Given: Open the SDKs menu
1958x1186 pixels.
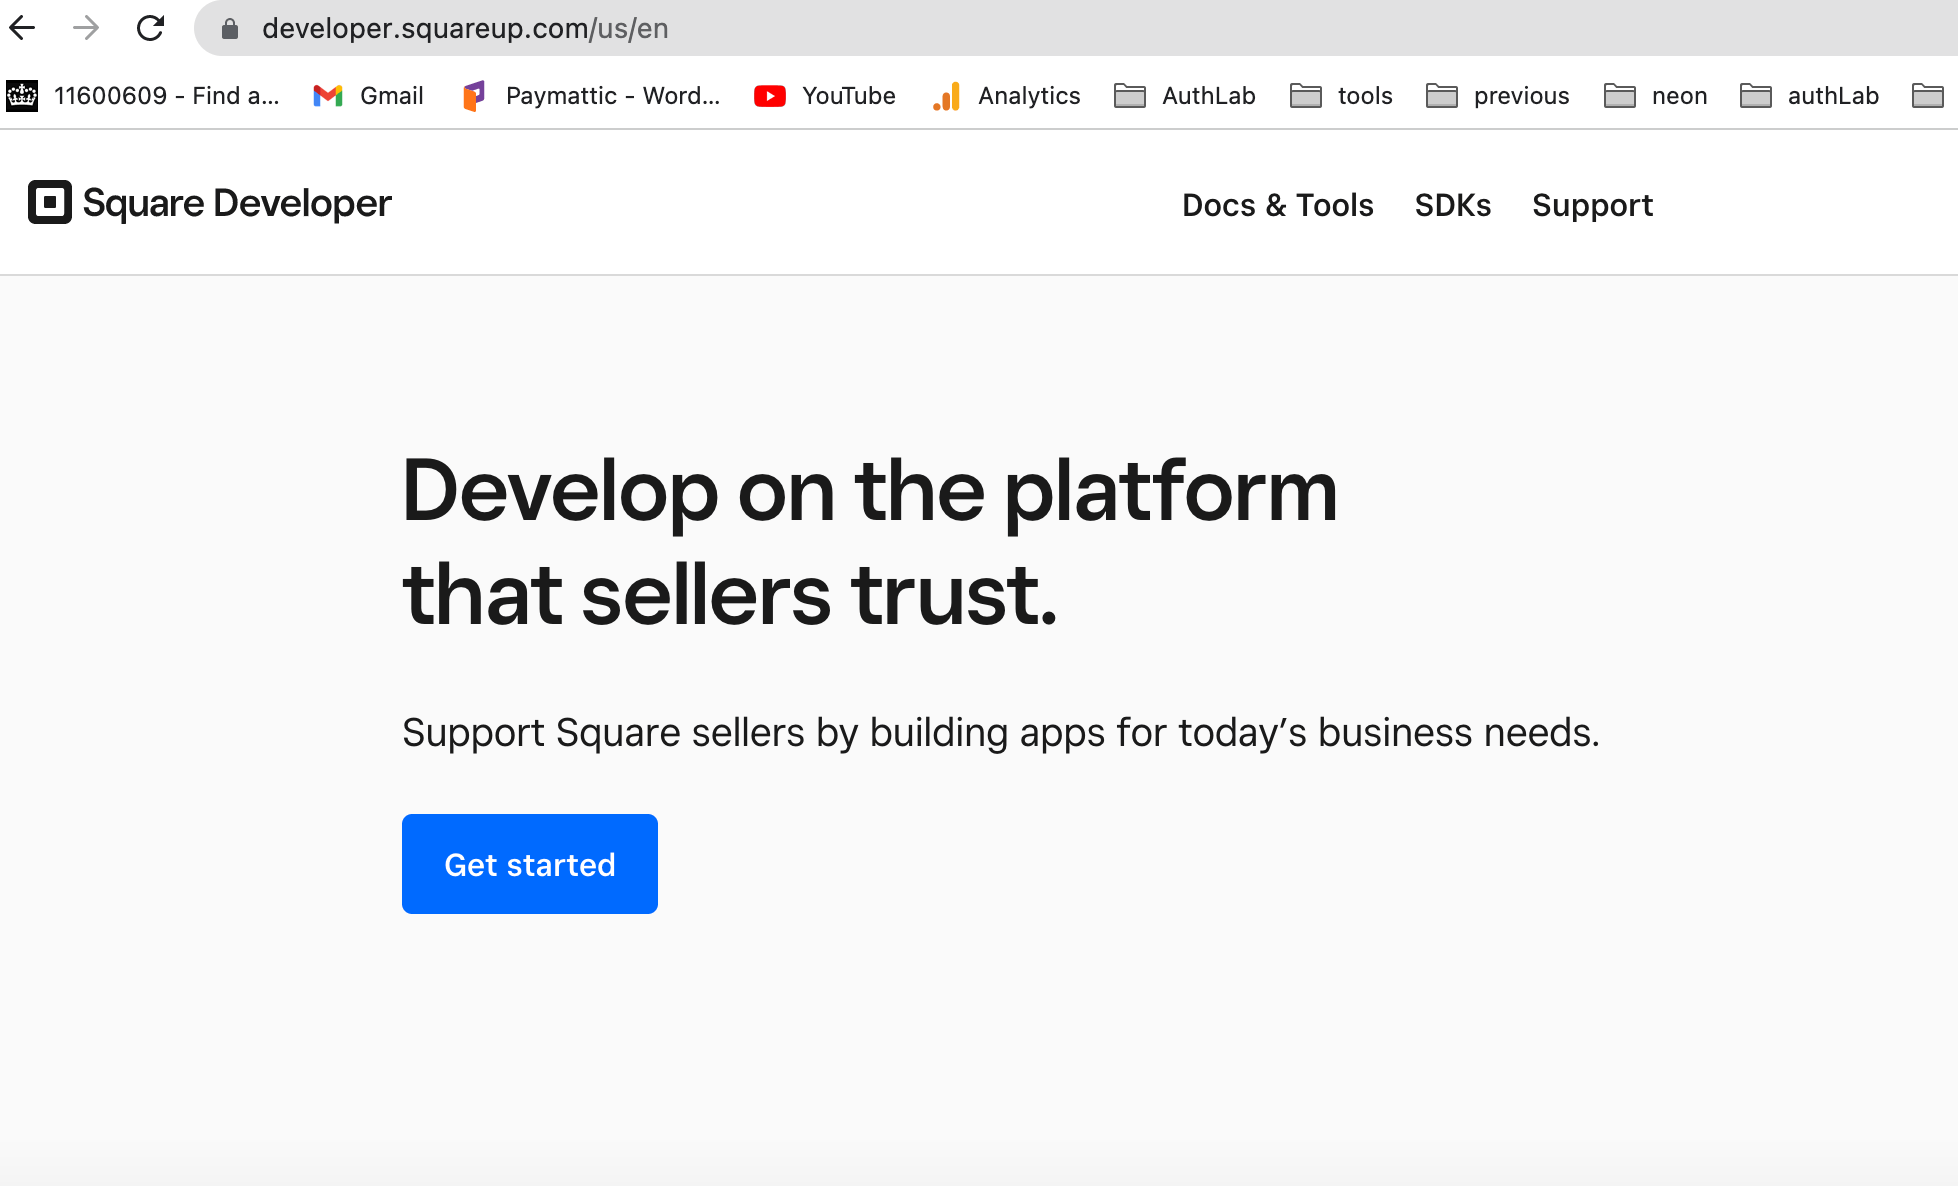Looking at the screenshot, I should coord(1452,205).
